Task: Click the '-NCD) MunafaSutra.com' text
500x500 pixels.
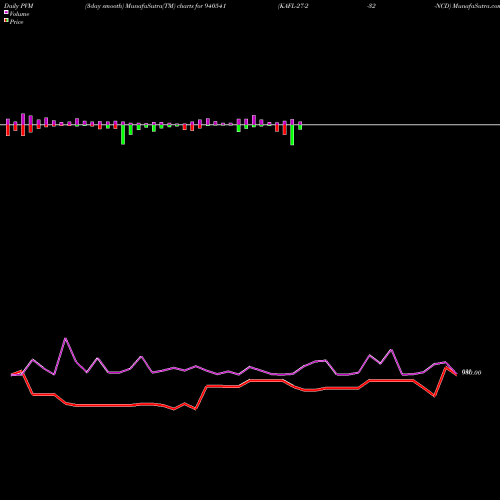Action: pyautogui.click(x=467, y=6)
